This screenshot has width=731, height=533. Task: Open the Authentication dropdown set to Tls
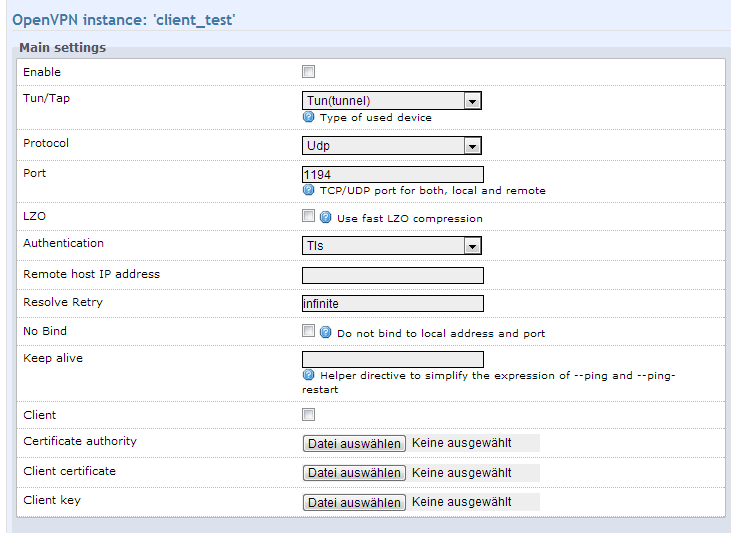(x=392, y=245)
